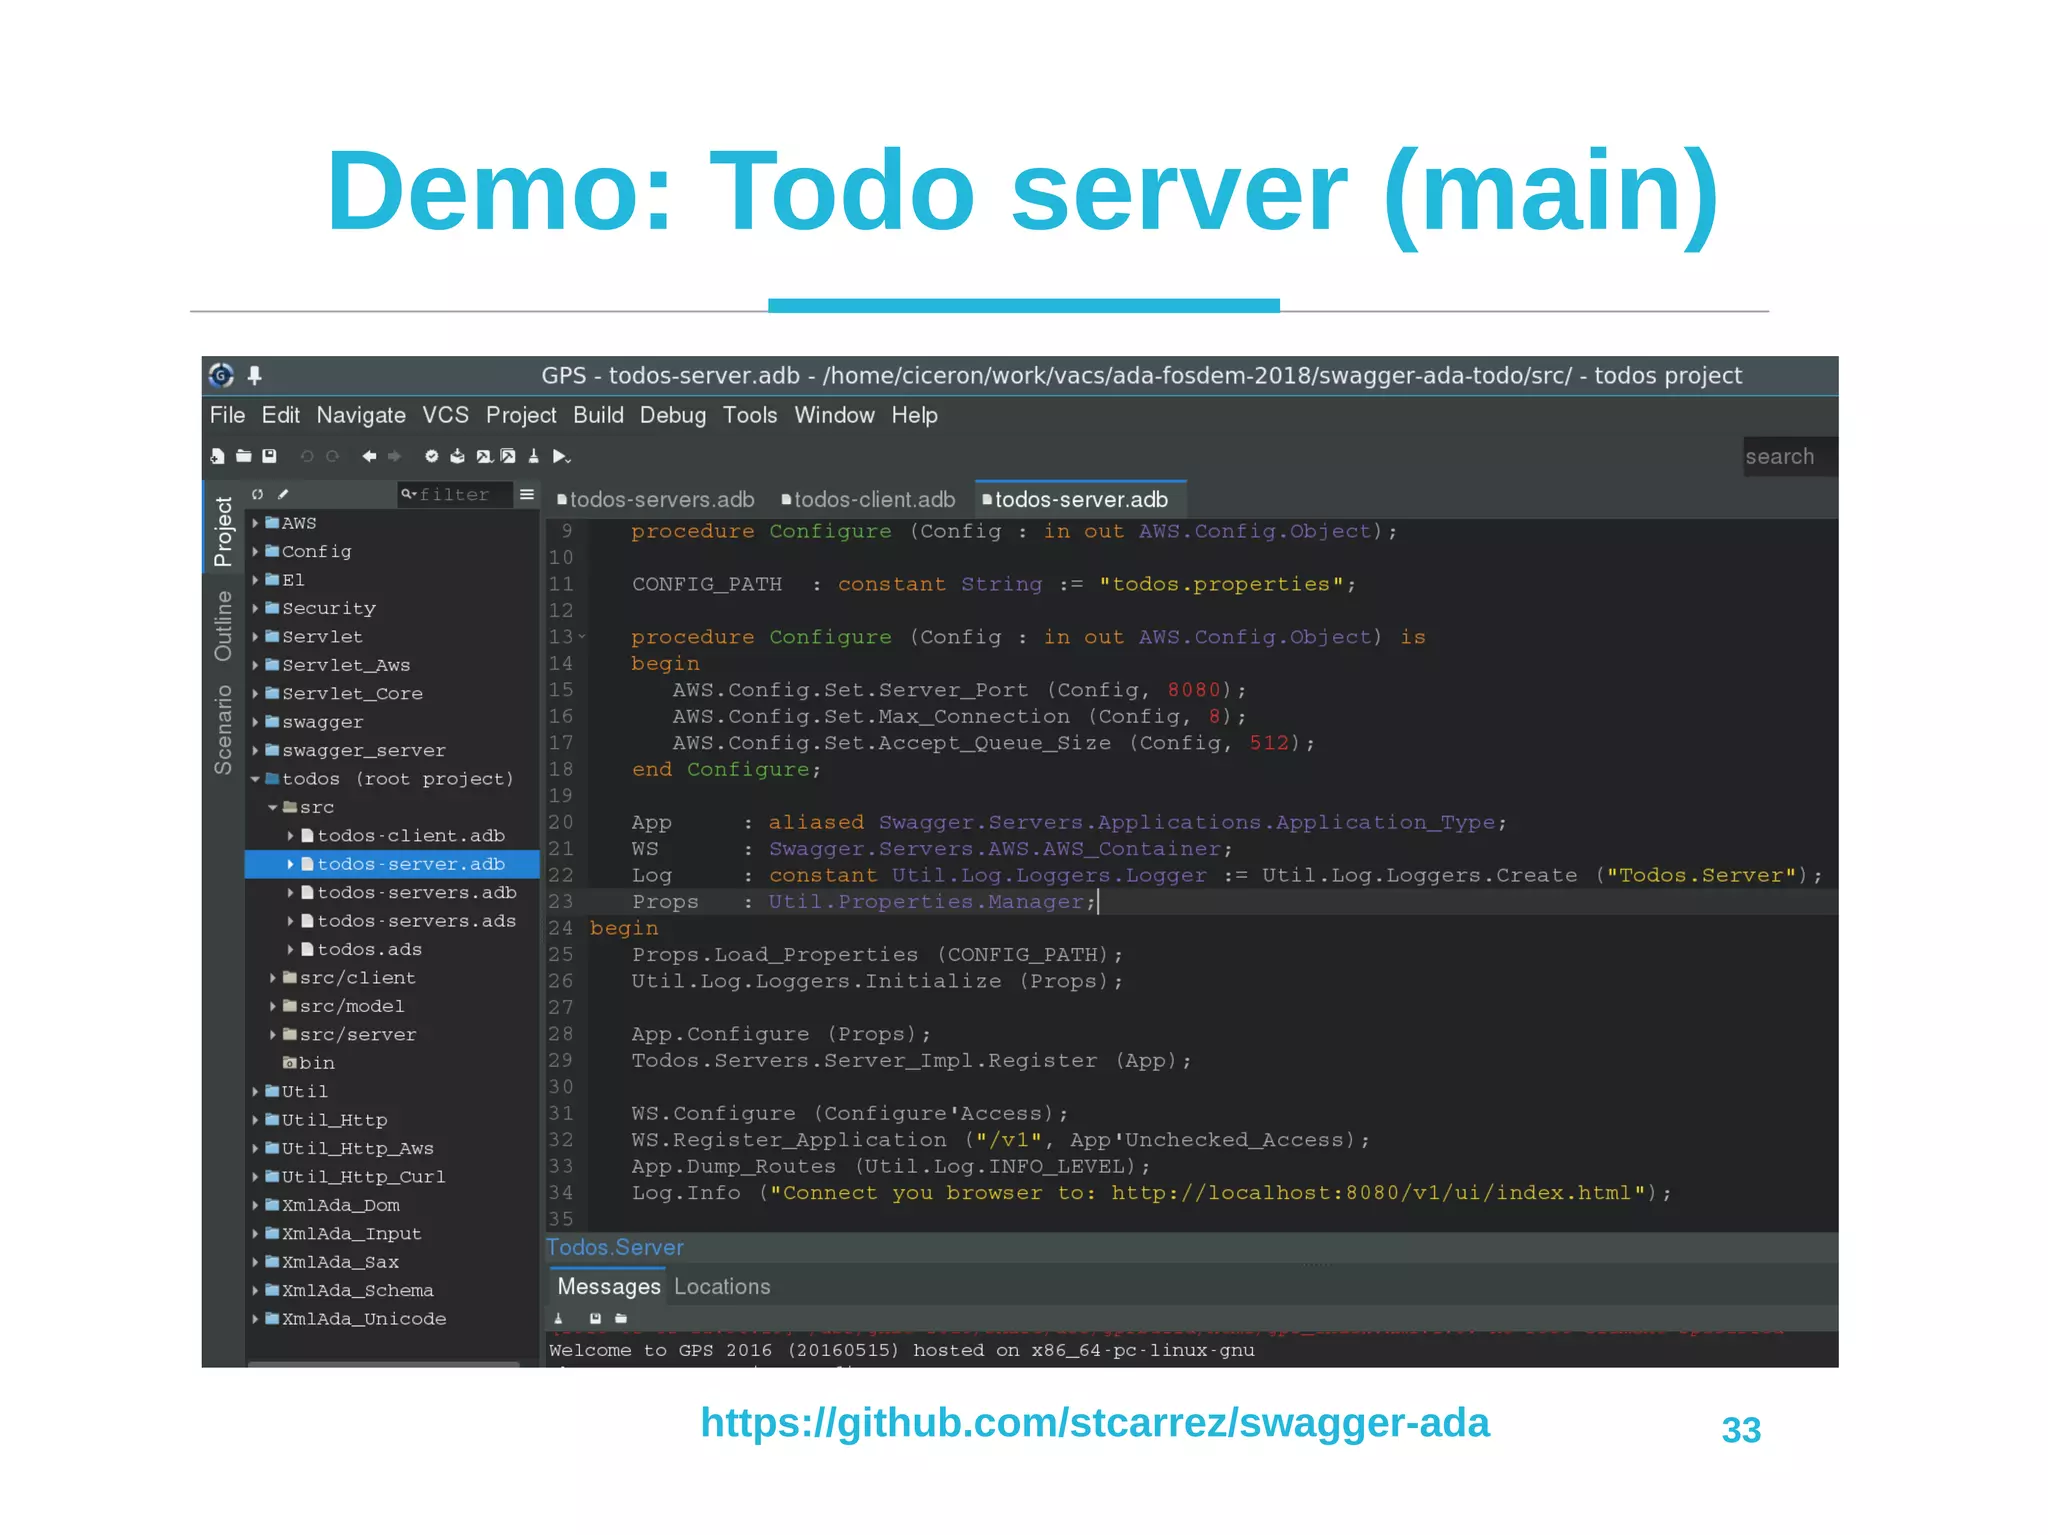This screenshot has width=2048, height=1535.
Task: Switch to the todos-servers.adb editor tab
Action: (x=655, y=499)
